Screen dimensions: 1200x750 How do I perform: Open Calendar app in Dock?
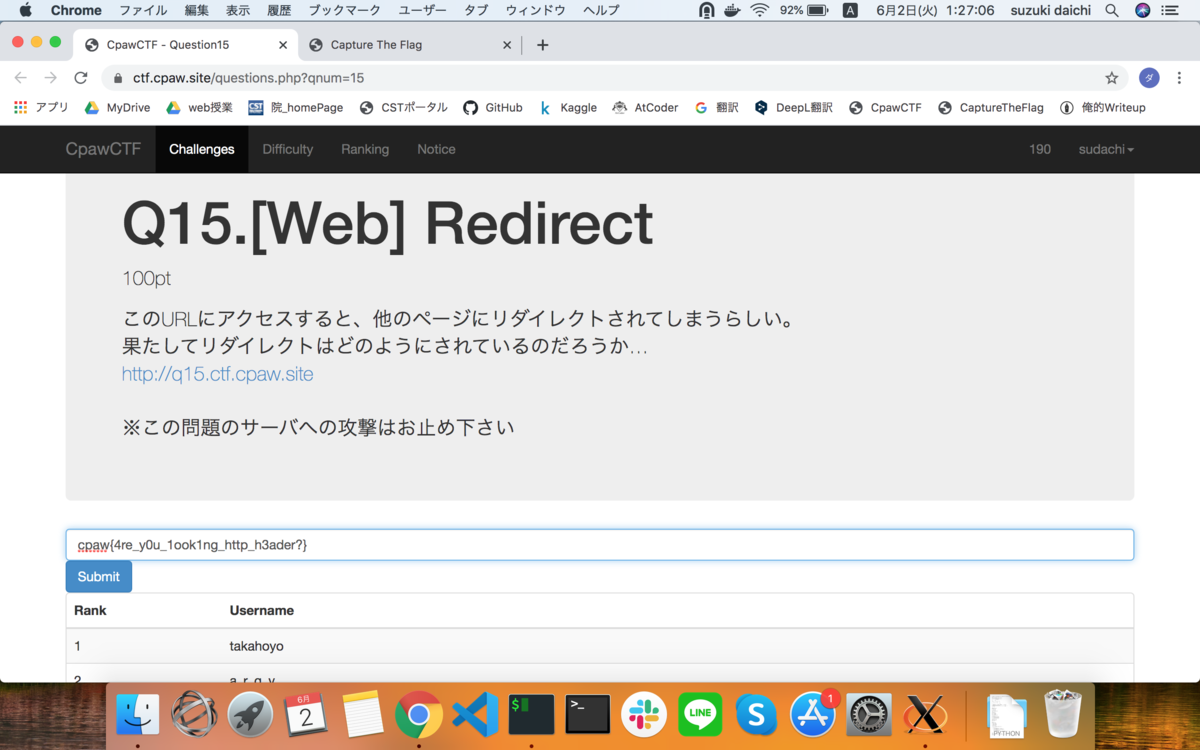pyautogui.click(x=306, y=714)
